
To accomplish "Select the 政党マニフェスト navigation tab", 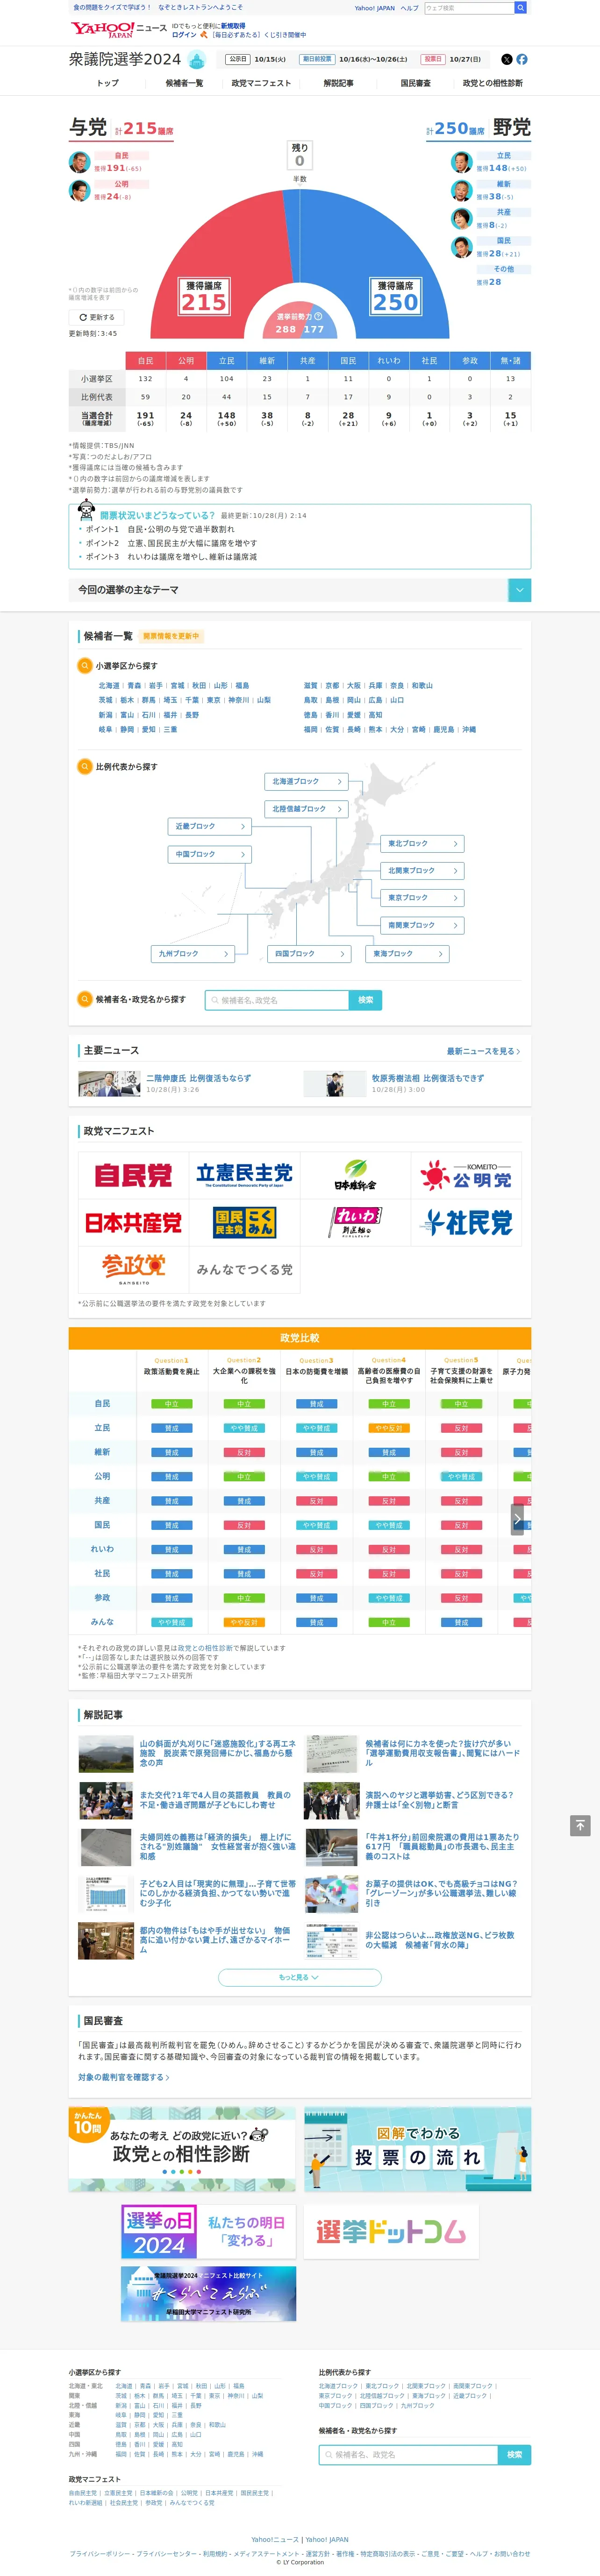I will point(261,83).
